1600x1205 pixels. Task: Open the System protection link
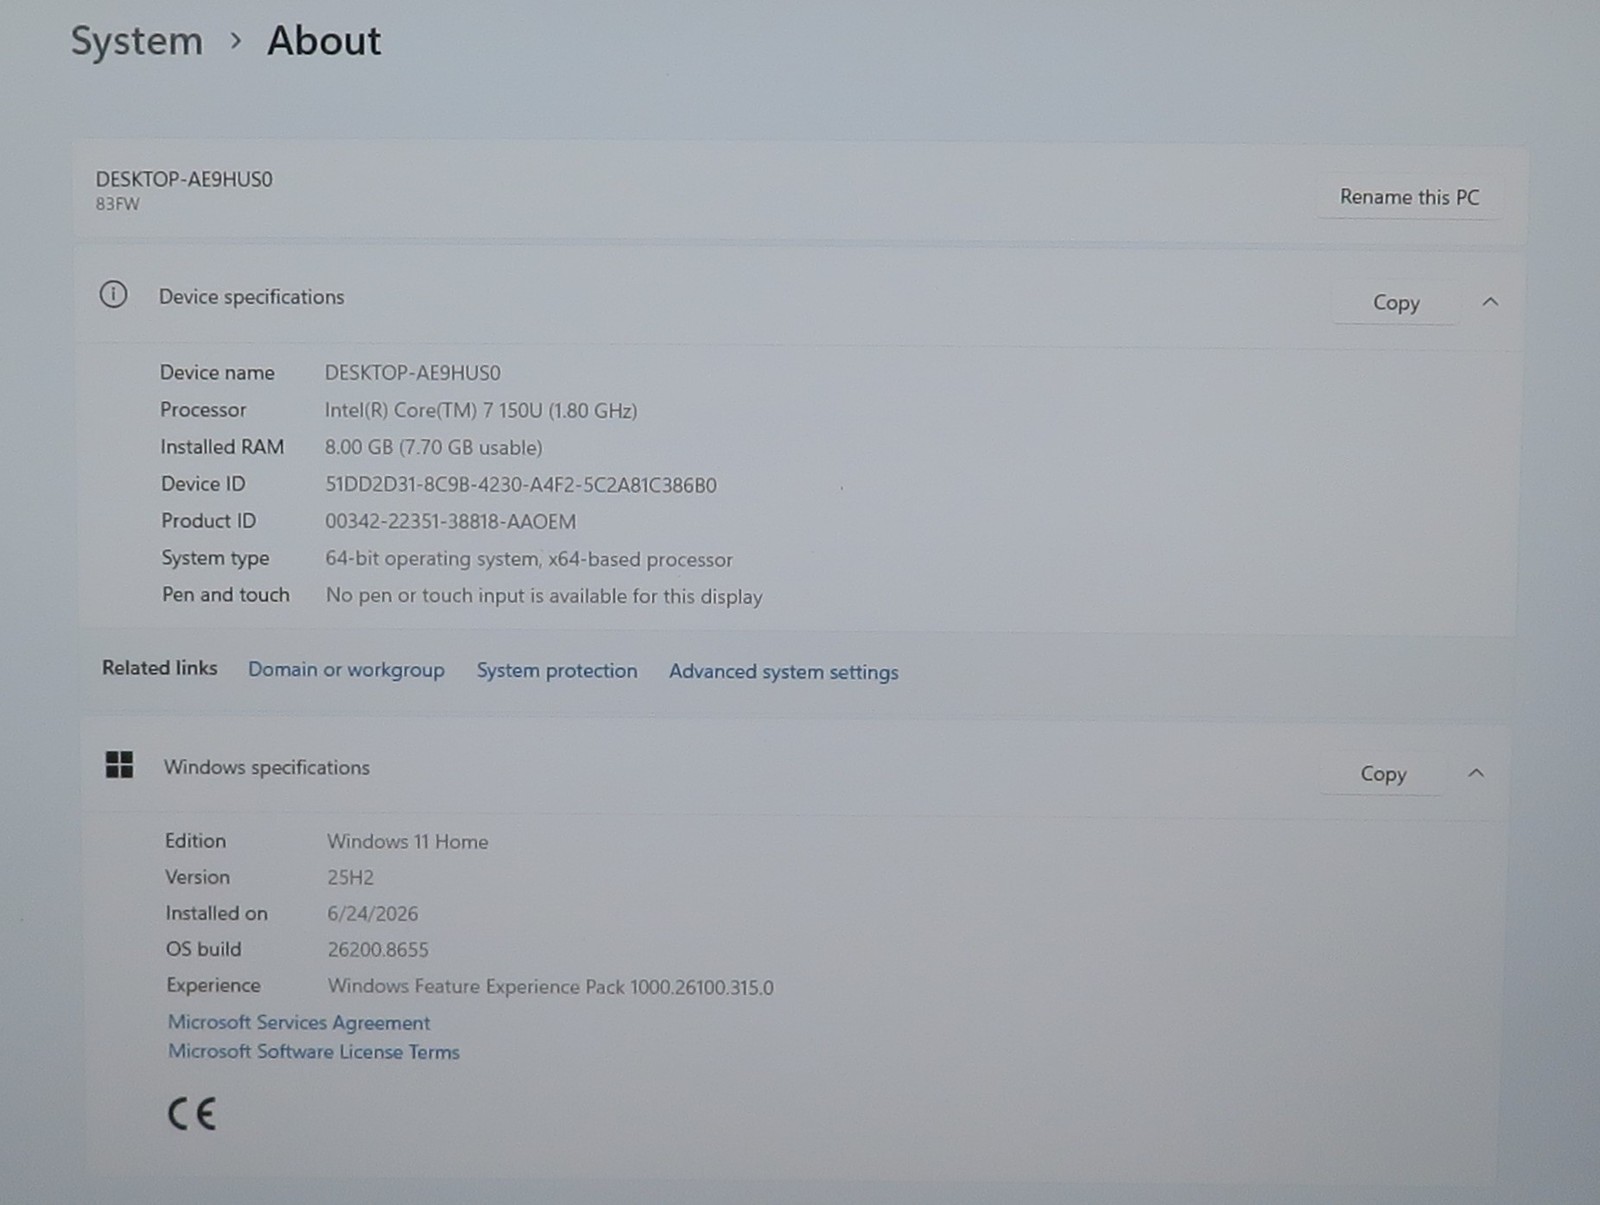(x=556, y=670)
